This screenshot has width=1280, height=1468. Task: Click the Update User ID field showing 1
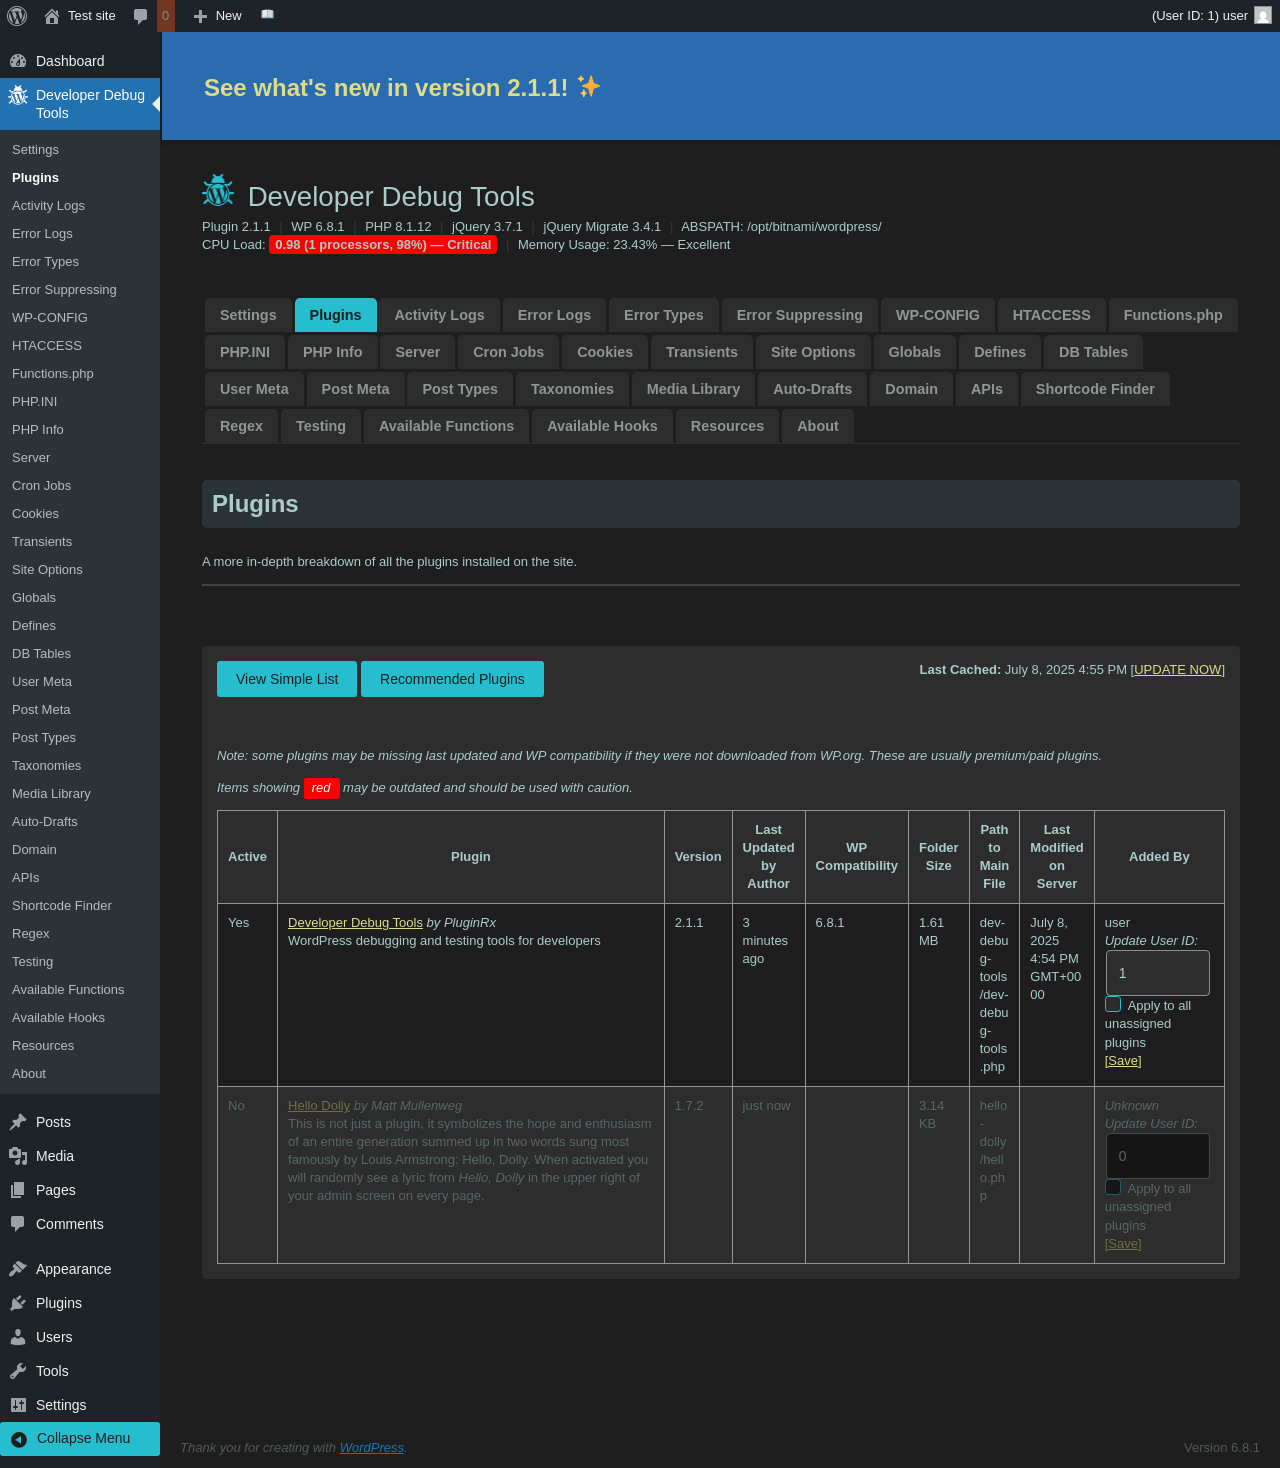1157,973
